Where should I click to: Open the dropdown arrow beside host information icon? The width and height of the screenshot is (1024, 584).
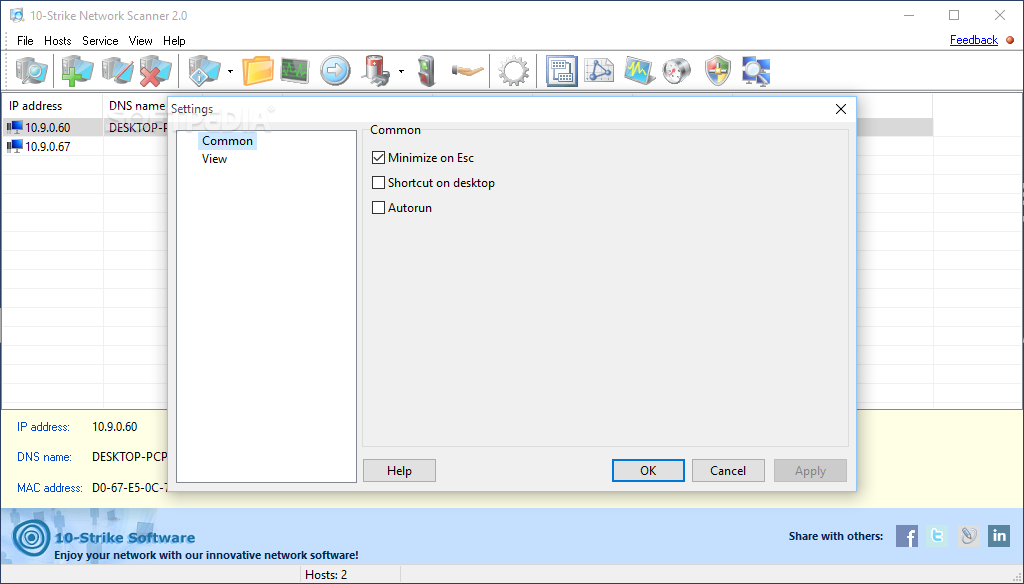pyautogui.click(x=230, y=71)
